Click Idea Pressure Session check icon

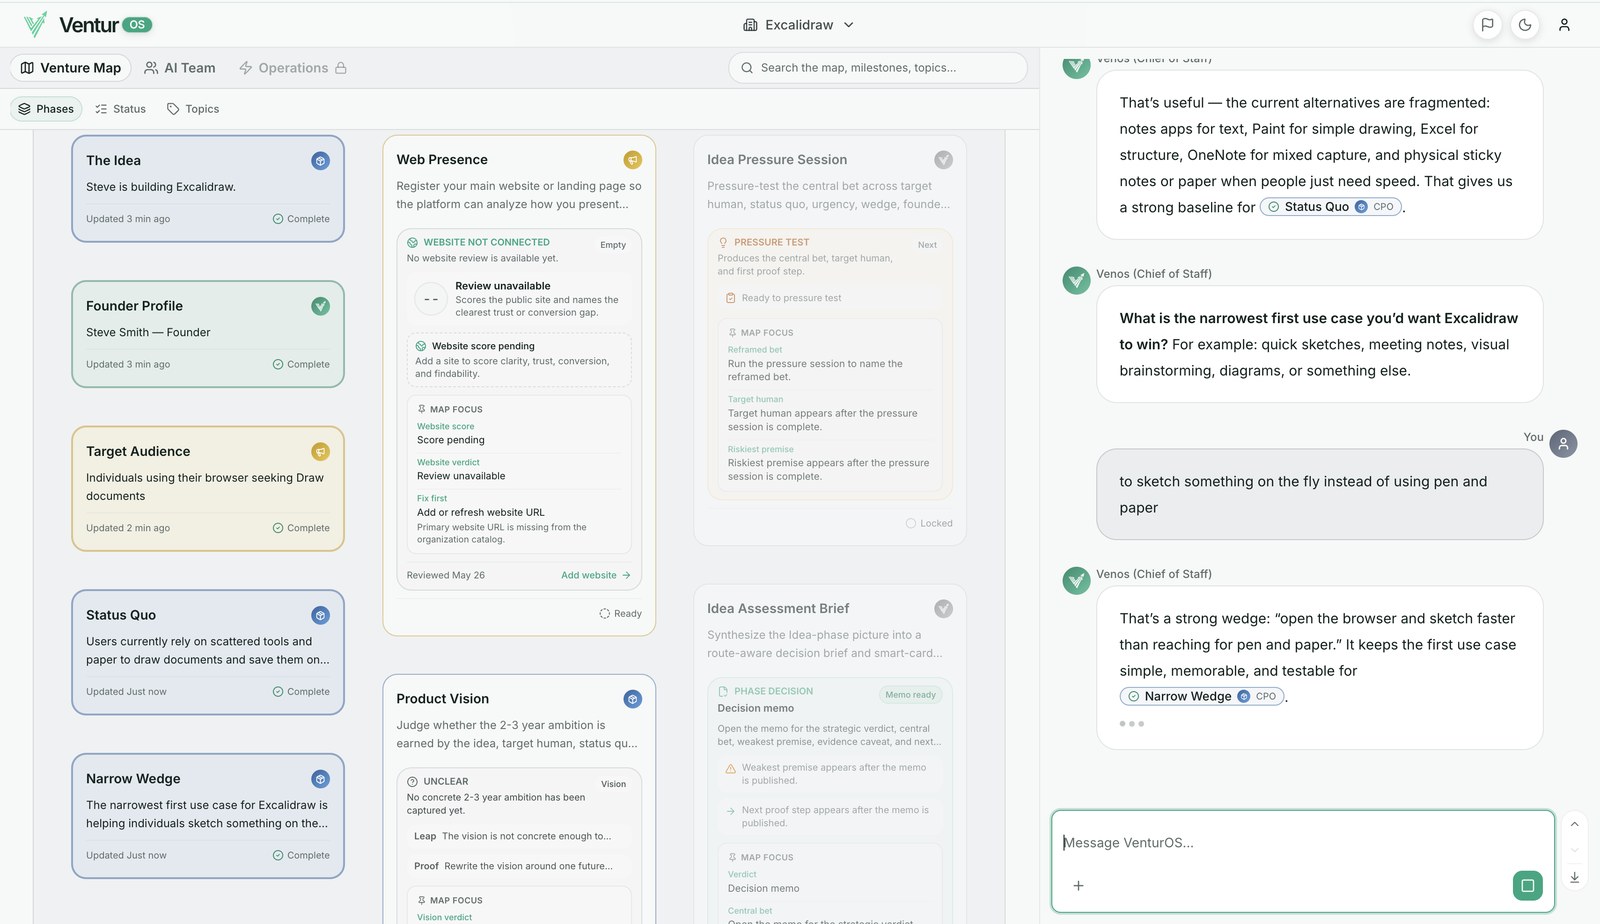pos(943,160)
